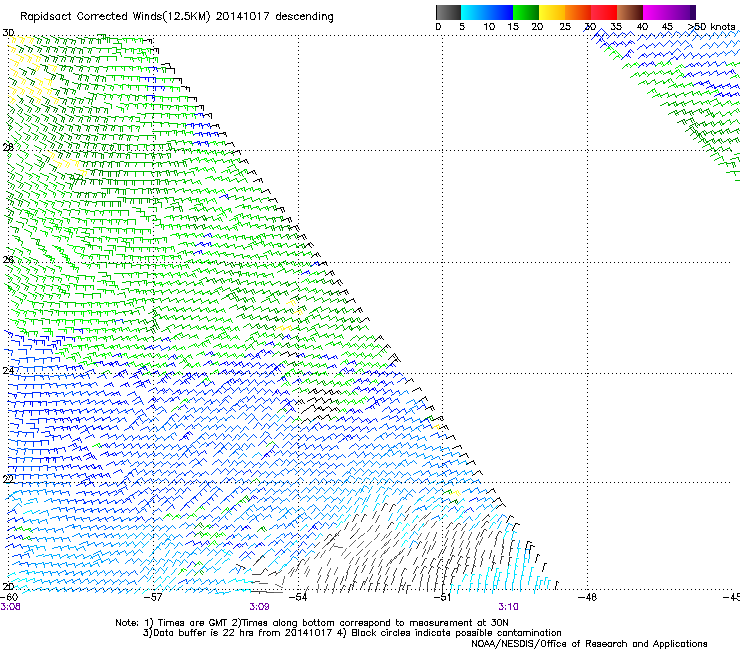
Task: Select the gray 0-5 knots legend swatch
Action: tap(448, 12)
